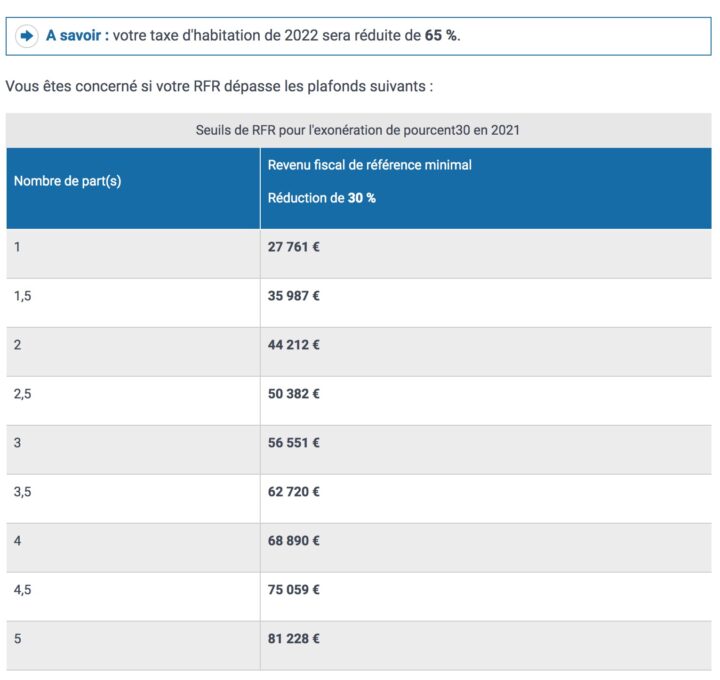The width and height of the screenshot is (720, 680).
Task: Click the 'Vous êtes concerné' sentence
Action: [219, 86]
